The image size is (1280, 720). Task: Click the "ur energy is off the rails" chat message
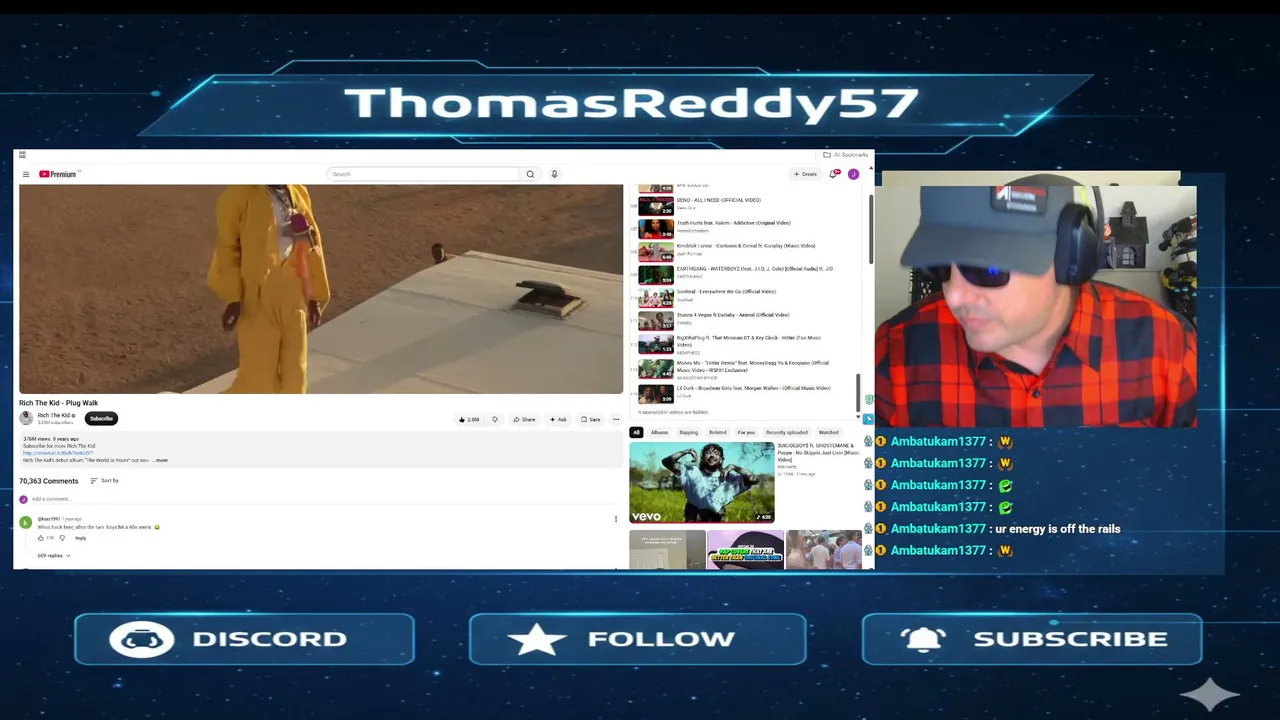[1058, 529]
